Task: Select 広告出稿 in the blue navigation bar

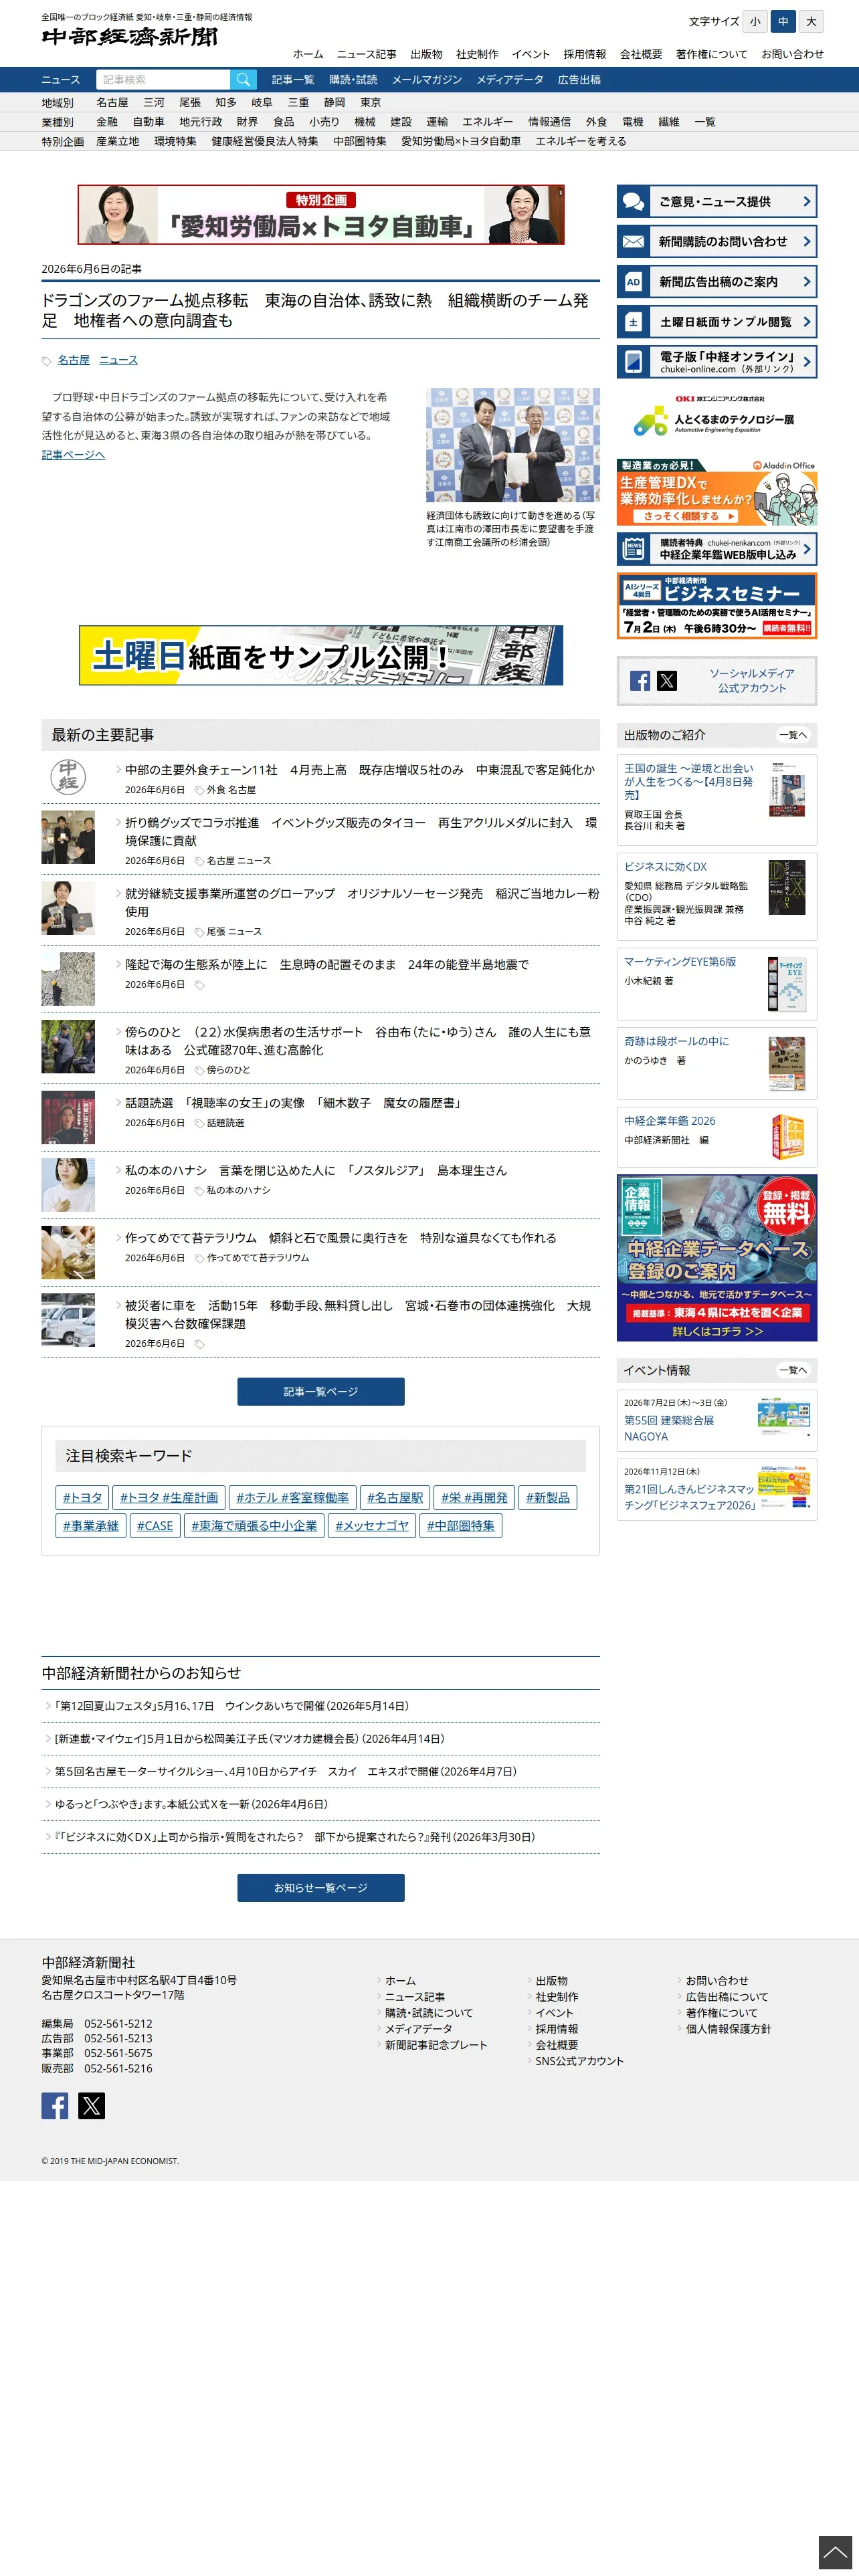Action: tap(580, 80)
